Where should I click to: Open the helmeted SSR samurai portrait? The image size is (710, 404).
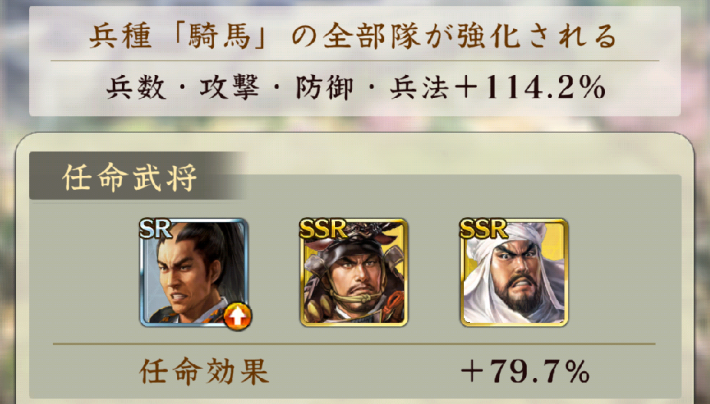pyautogui.click(x=354, y=273)
